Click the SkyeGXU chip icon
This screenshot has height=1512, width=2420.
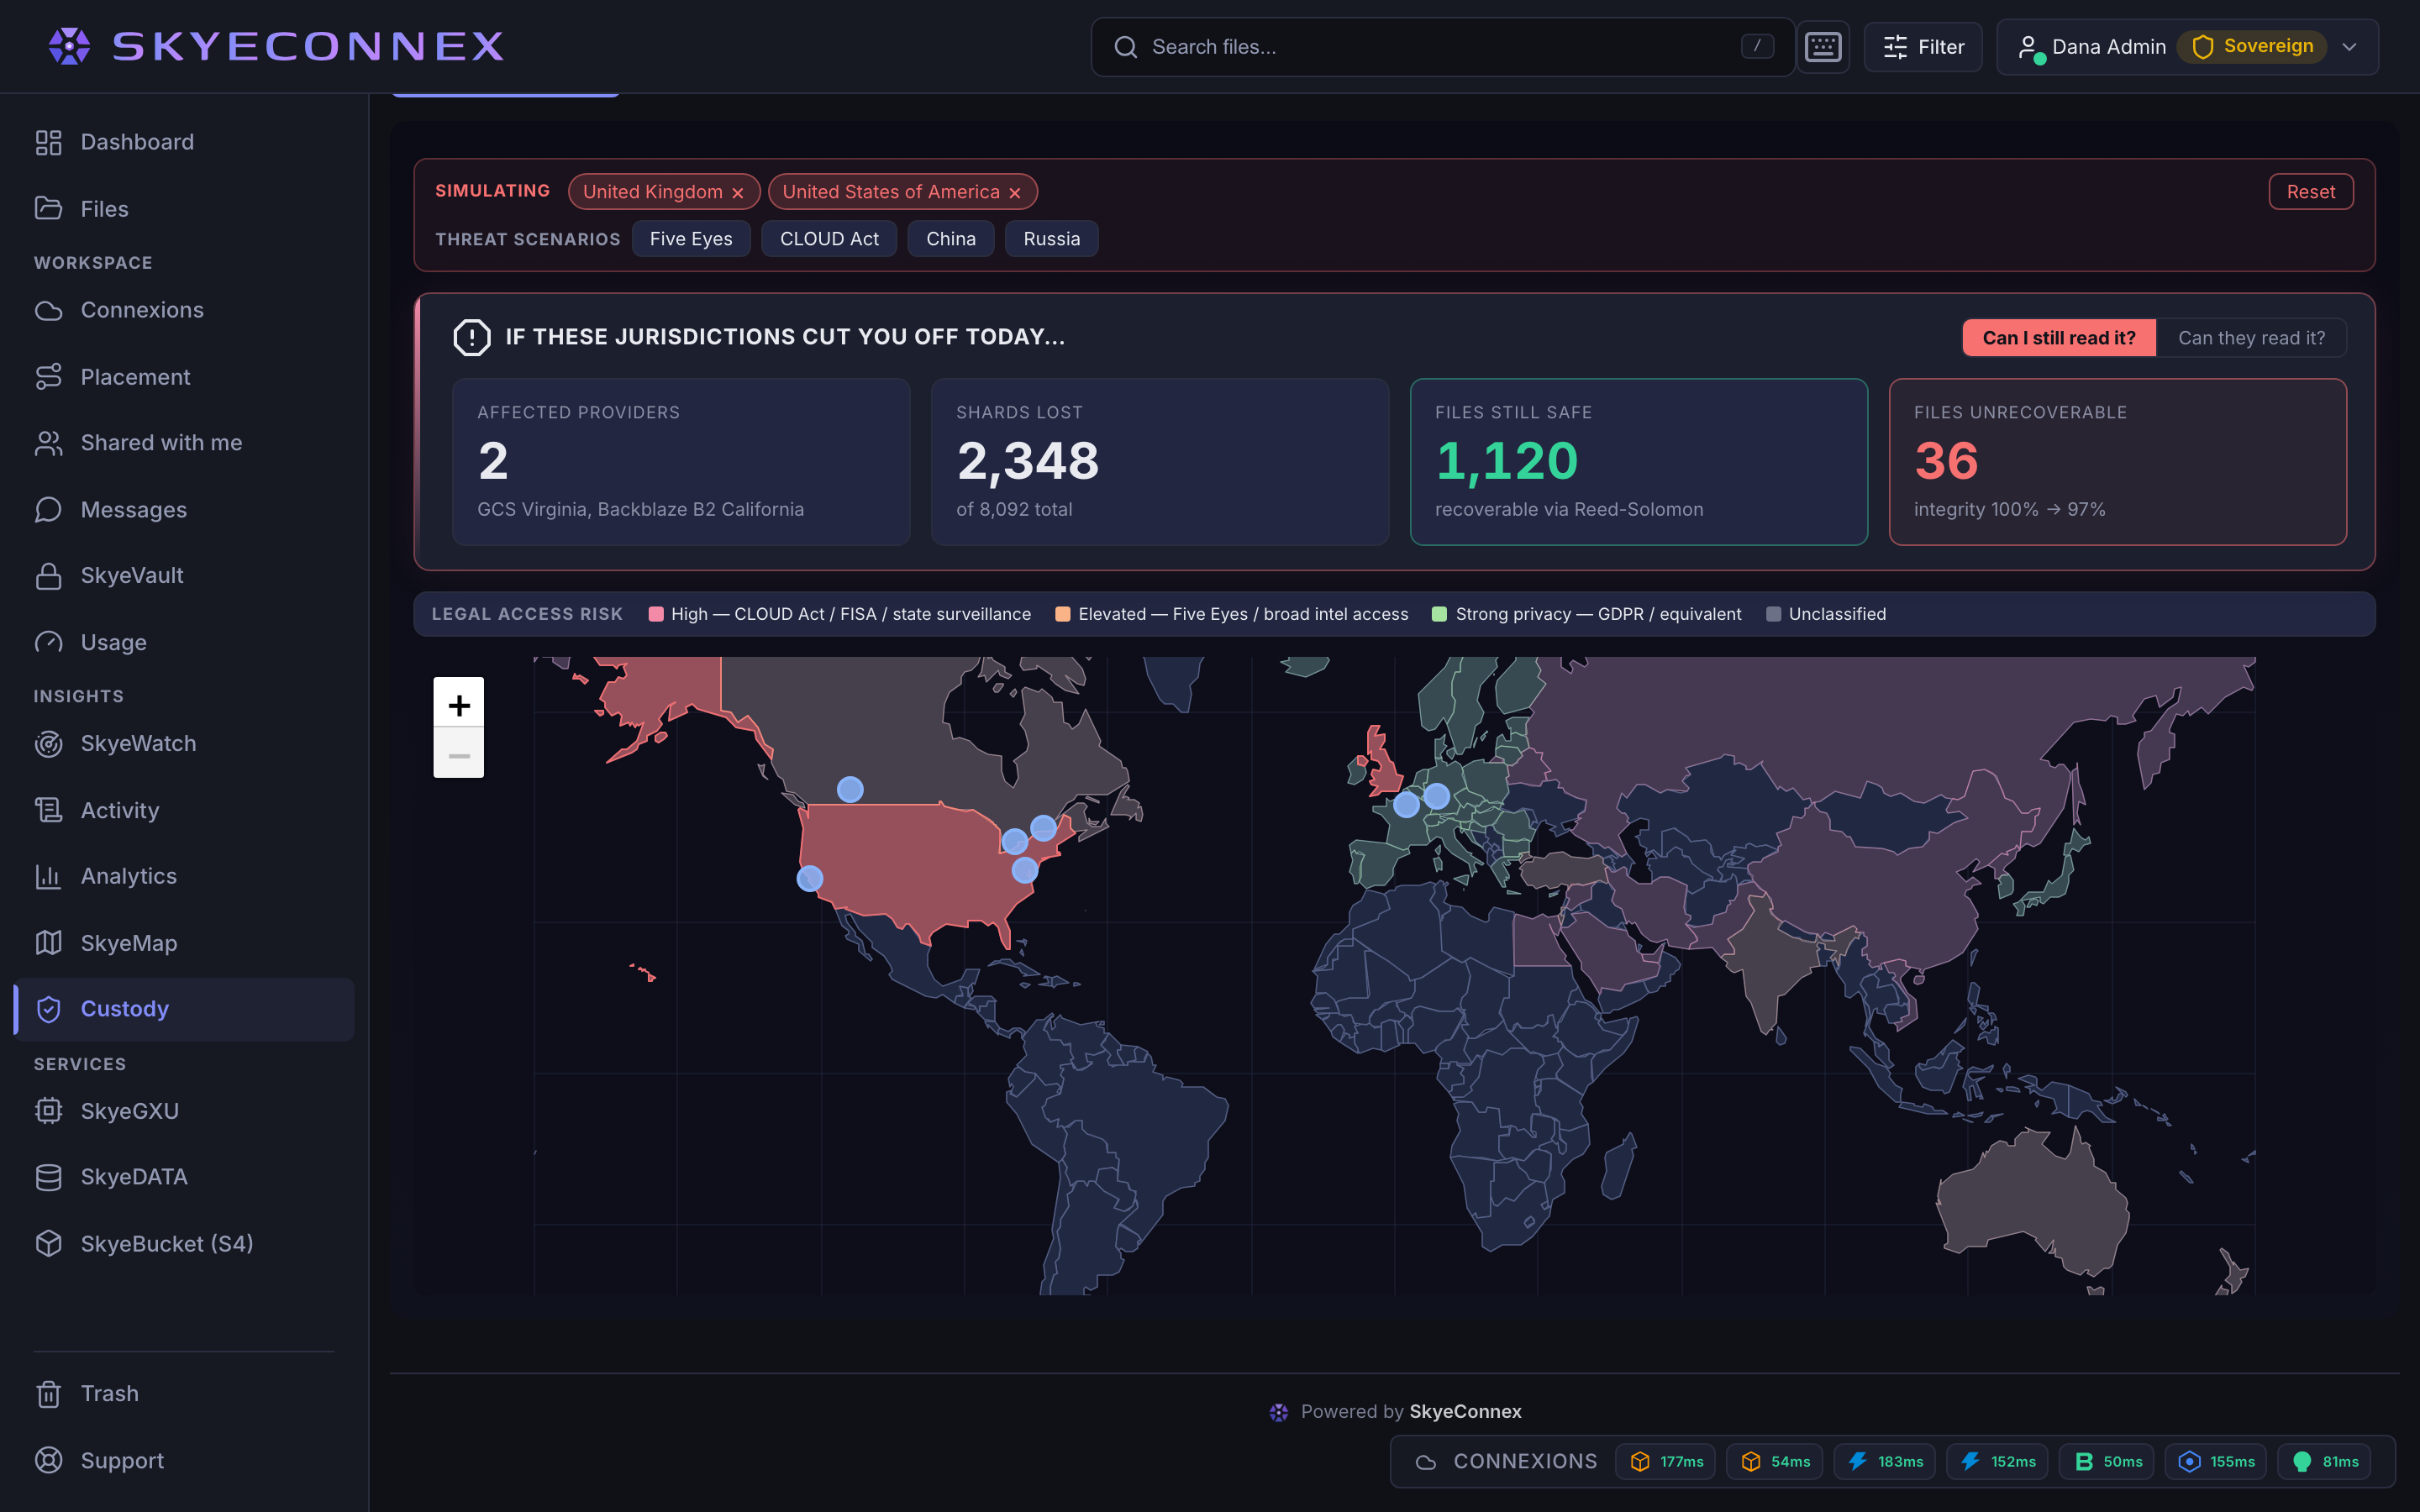click(x=48, y=1111)
